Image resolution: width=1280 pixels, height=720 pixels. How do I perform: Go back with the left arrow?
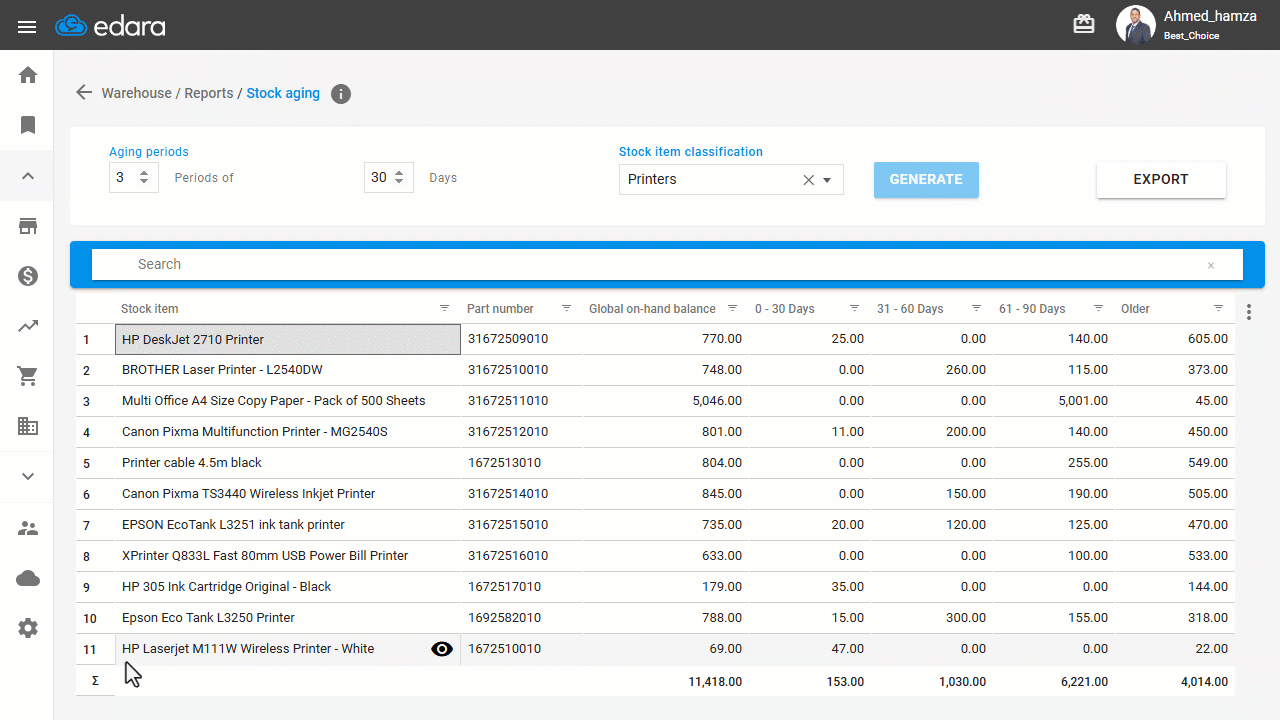click(x=84, y=92)
